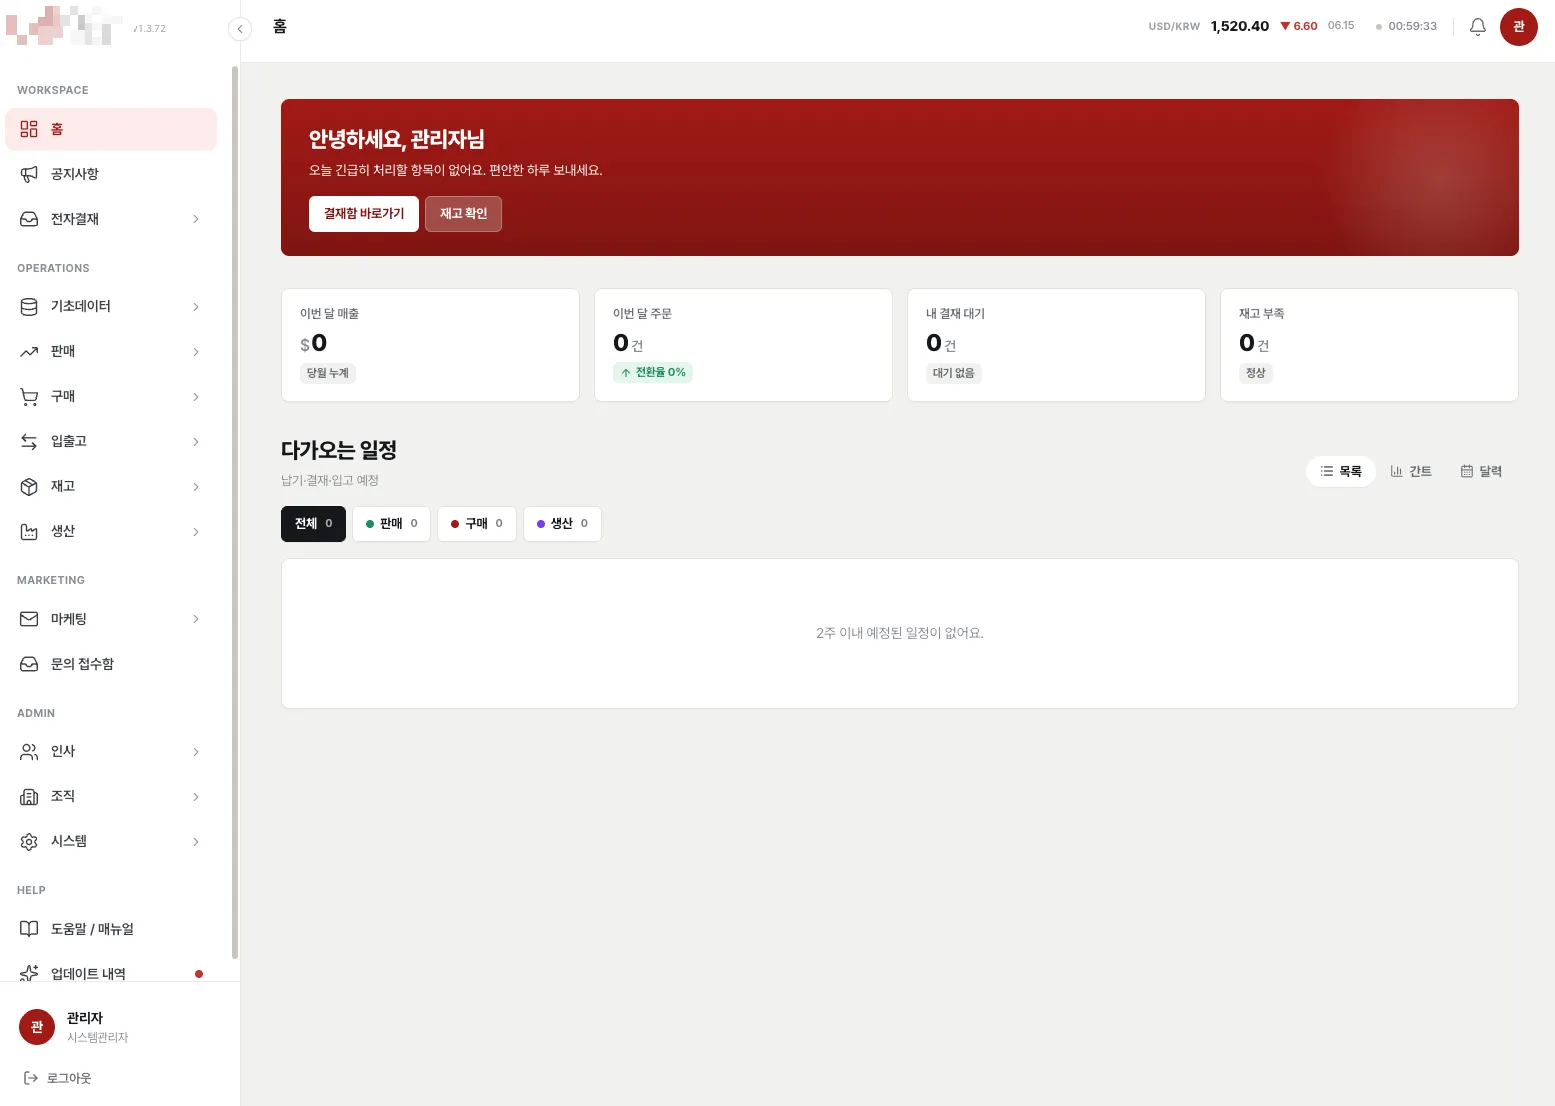The height and width of the screenshot is (1106, 1555).
Task: Click the 입출고 swap arrows icon
Action: click(29, 442)
